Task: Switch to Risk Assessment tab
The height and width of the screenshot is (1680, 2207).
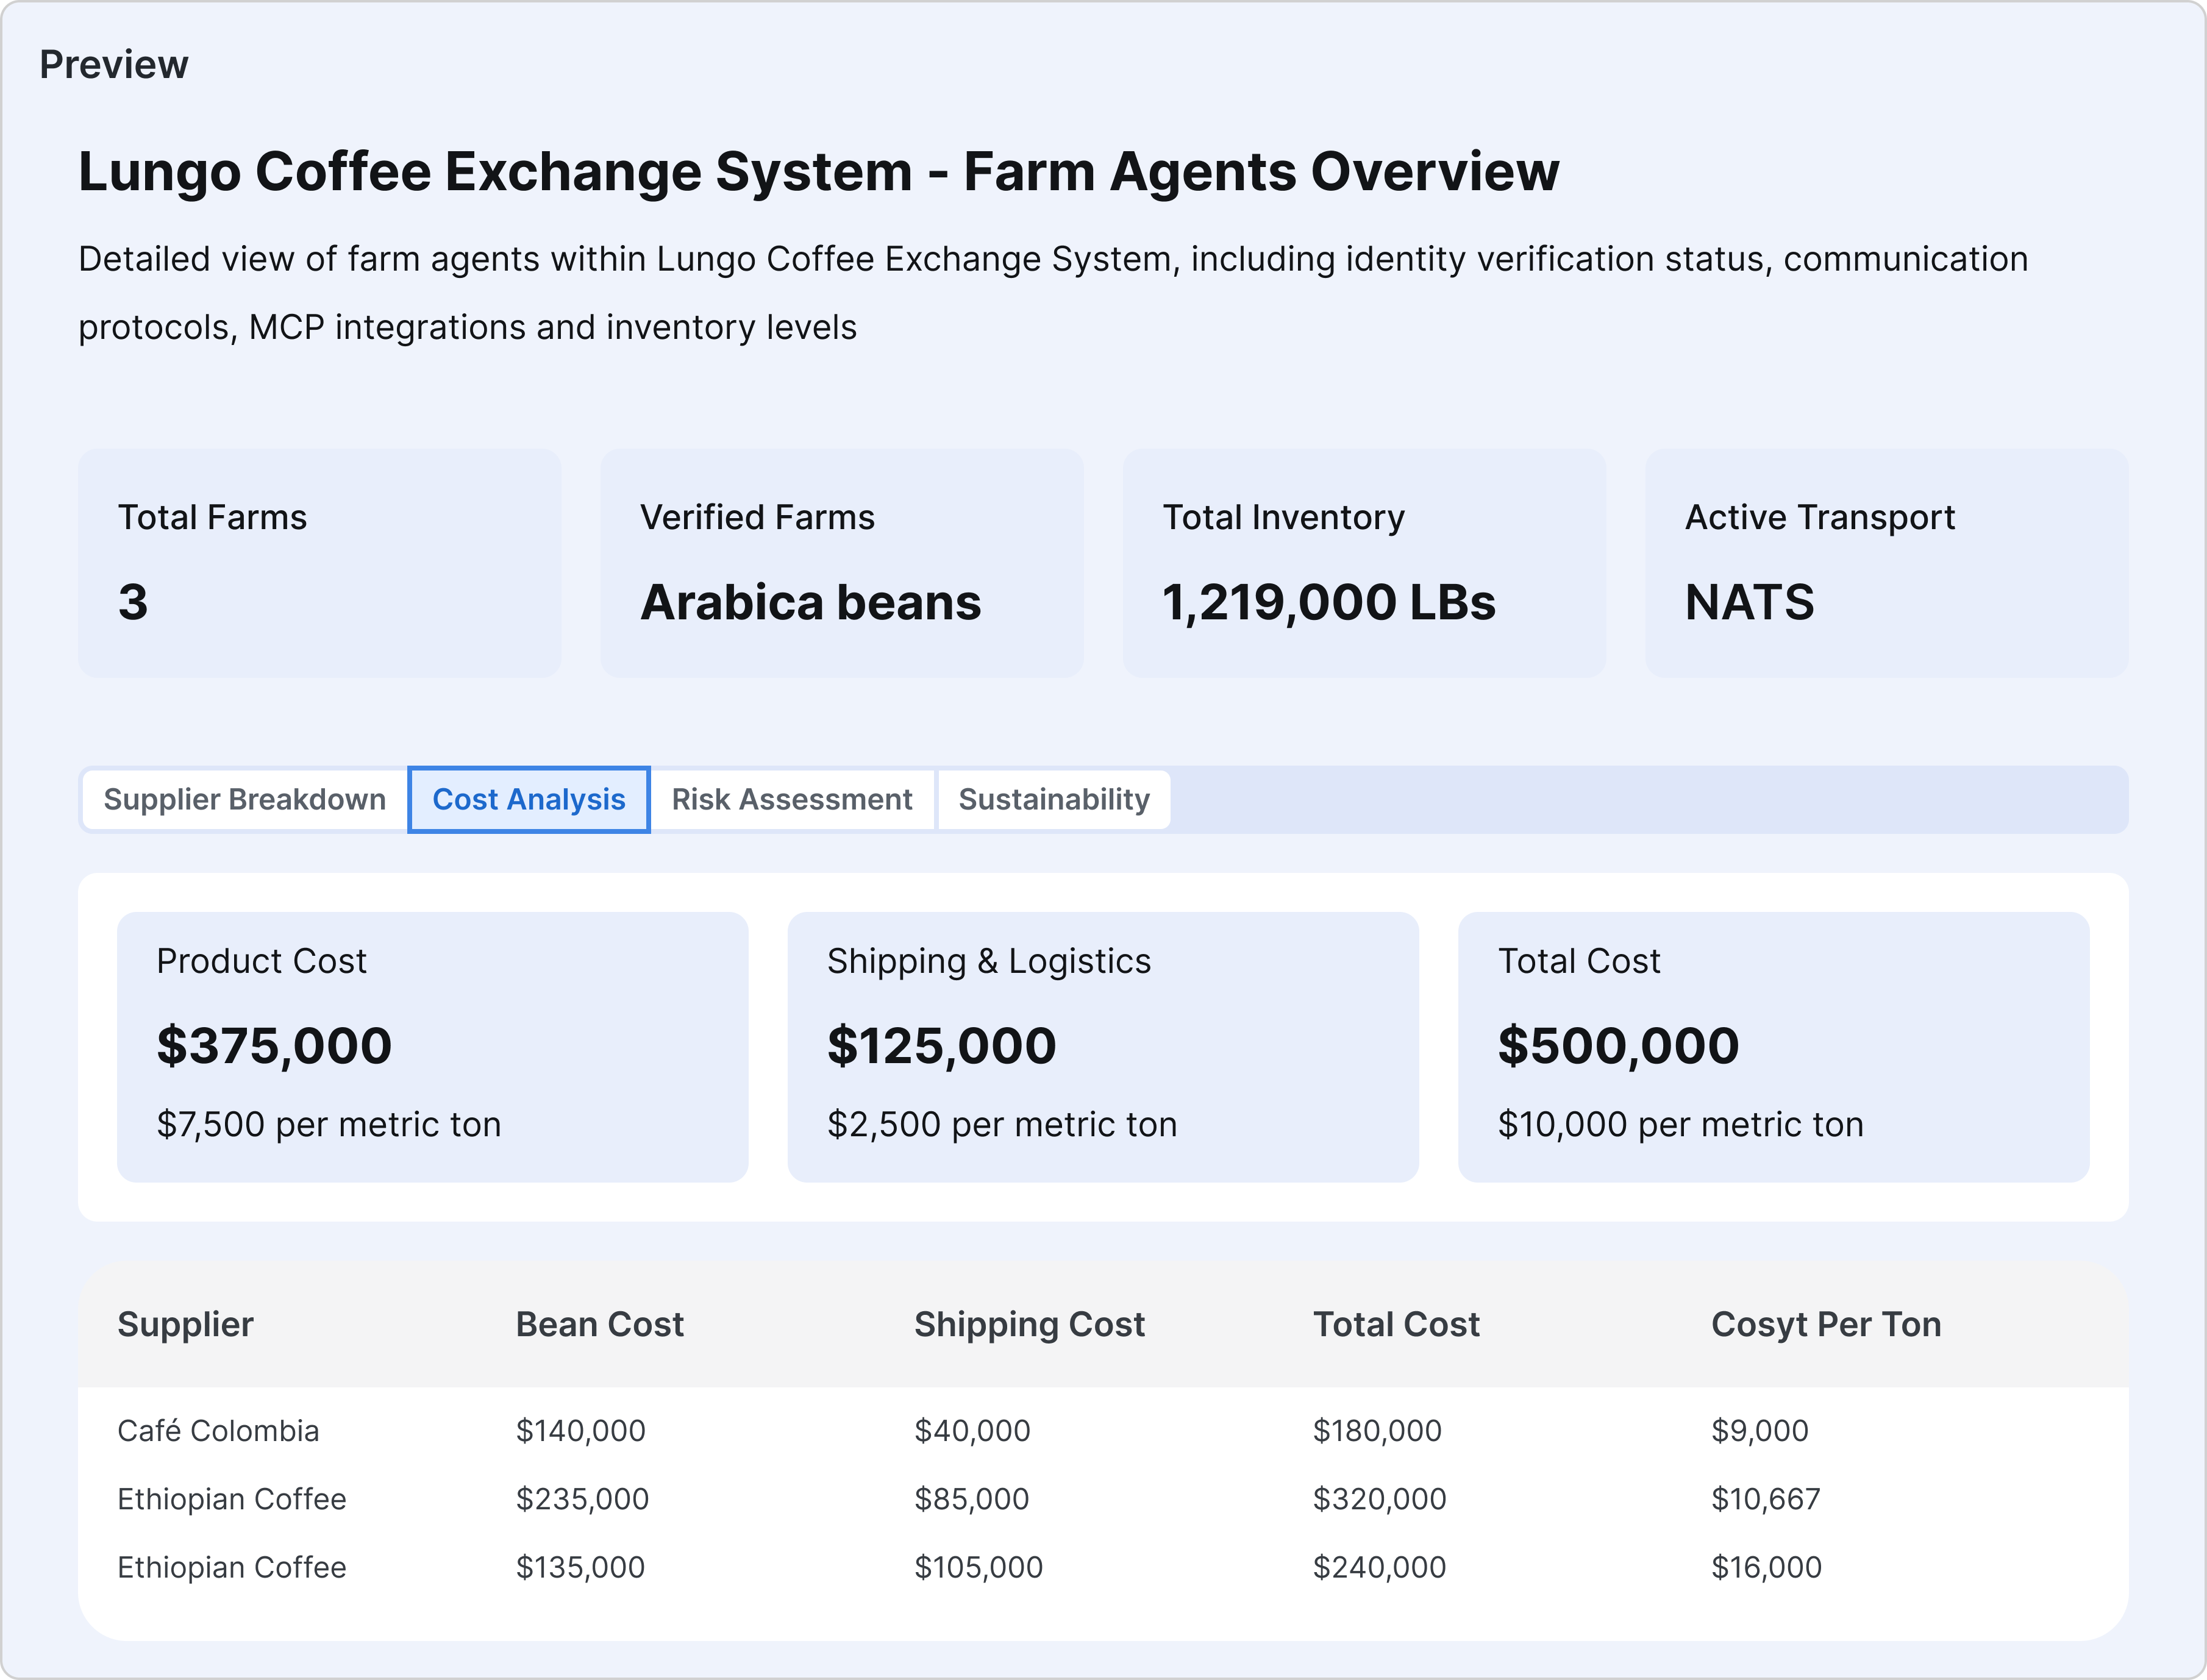Action: coord(791,799)
